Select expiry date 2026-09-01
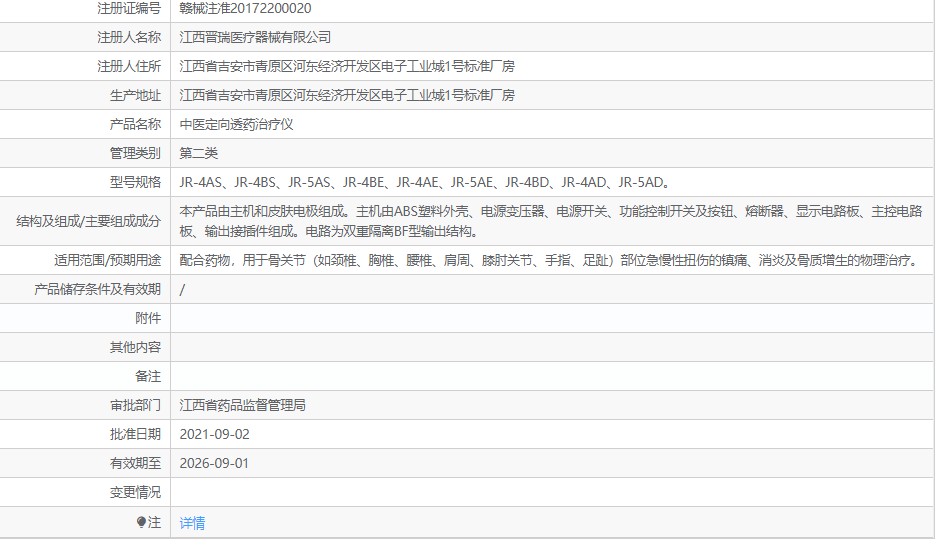The image size is (939, 547). click(x=214, y=463)
